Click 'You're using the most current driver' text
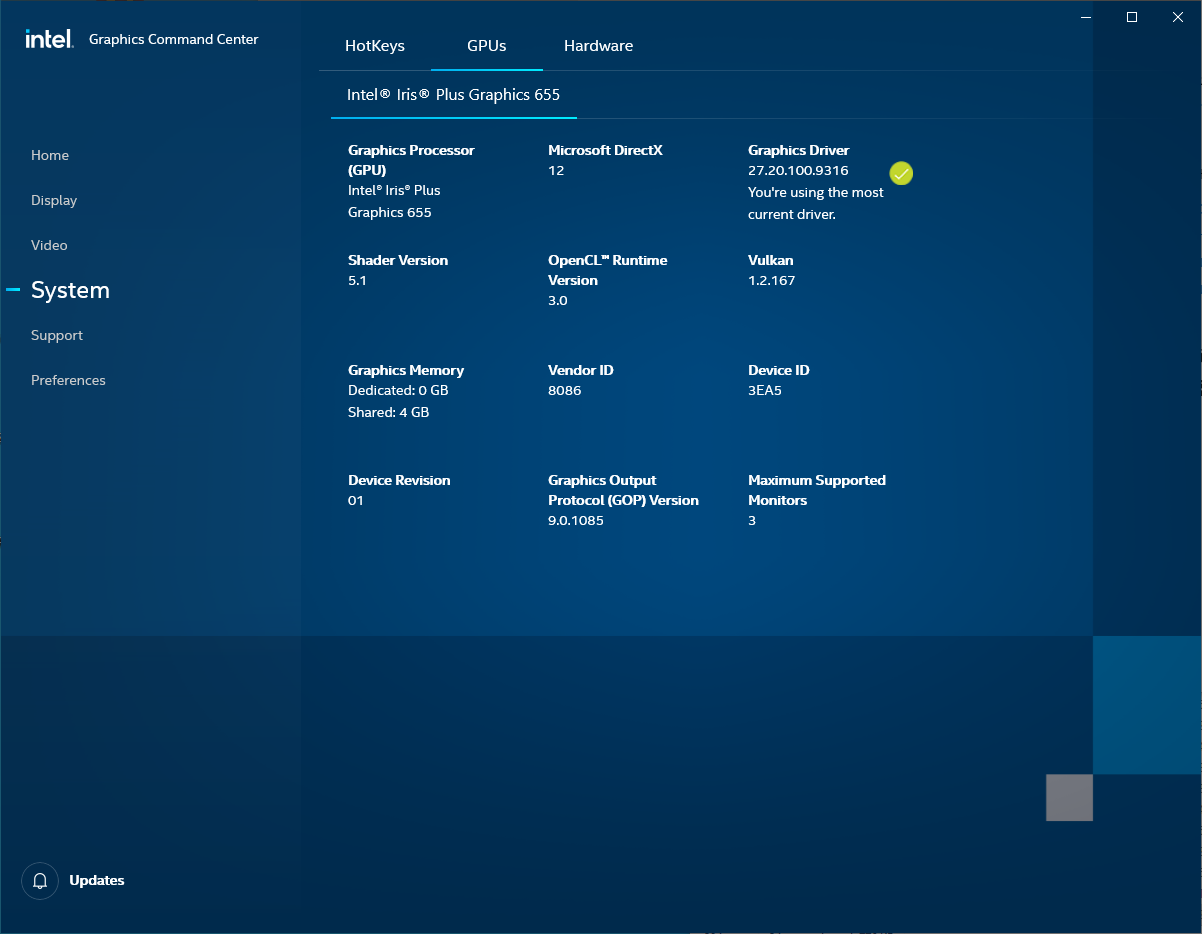This screenshot has height=934, width=1202. [816, 203]
